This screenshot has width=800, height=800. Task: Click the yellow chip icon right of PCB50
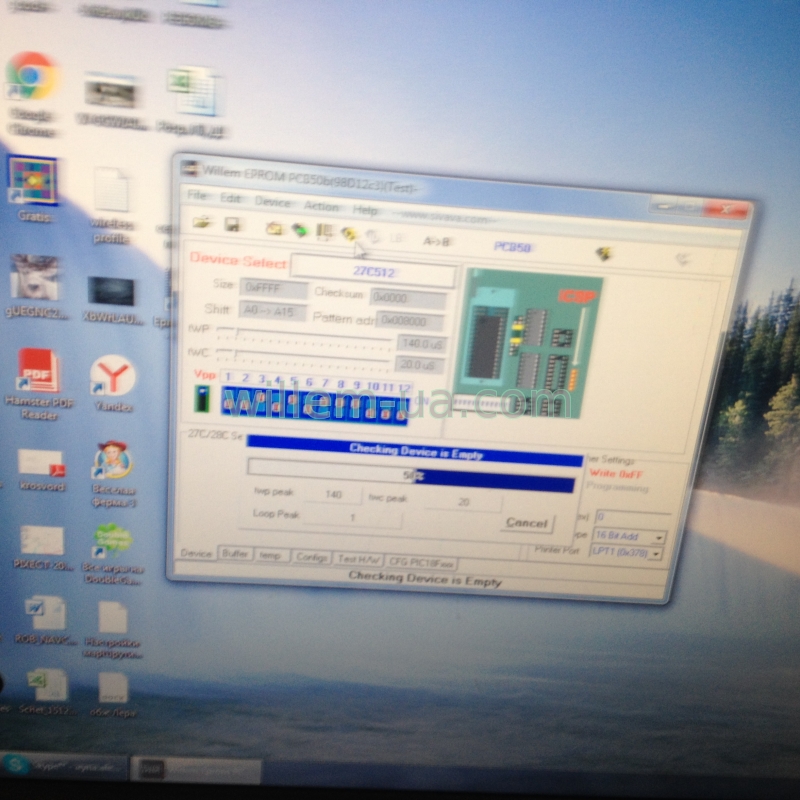(604, 253)
